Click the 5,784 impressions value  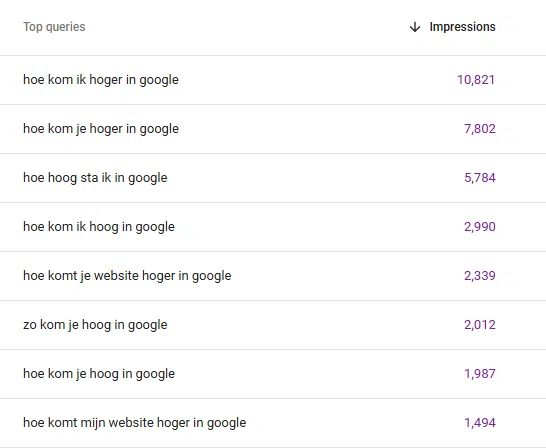(479, 178)
